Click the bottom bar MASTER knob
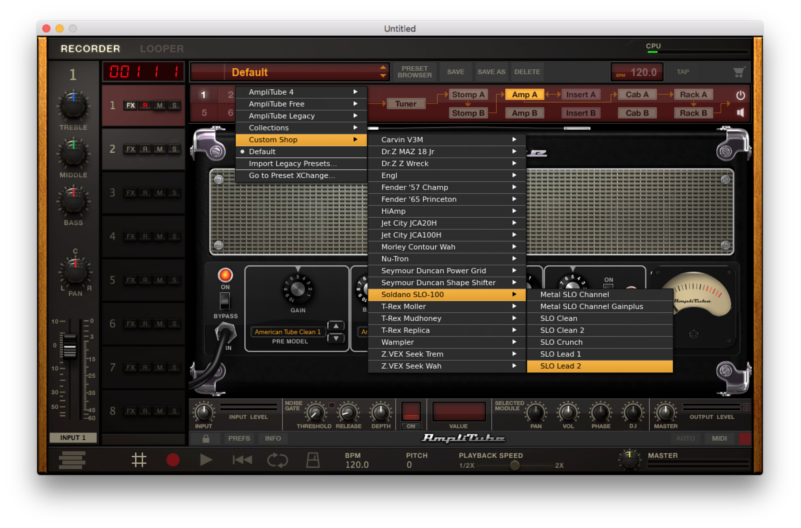801x528 pixels. [665, 412]
